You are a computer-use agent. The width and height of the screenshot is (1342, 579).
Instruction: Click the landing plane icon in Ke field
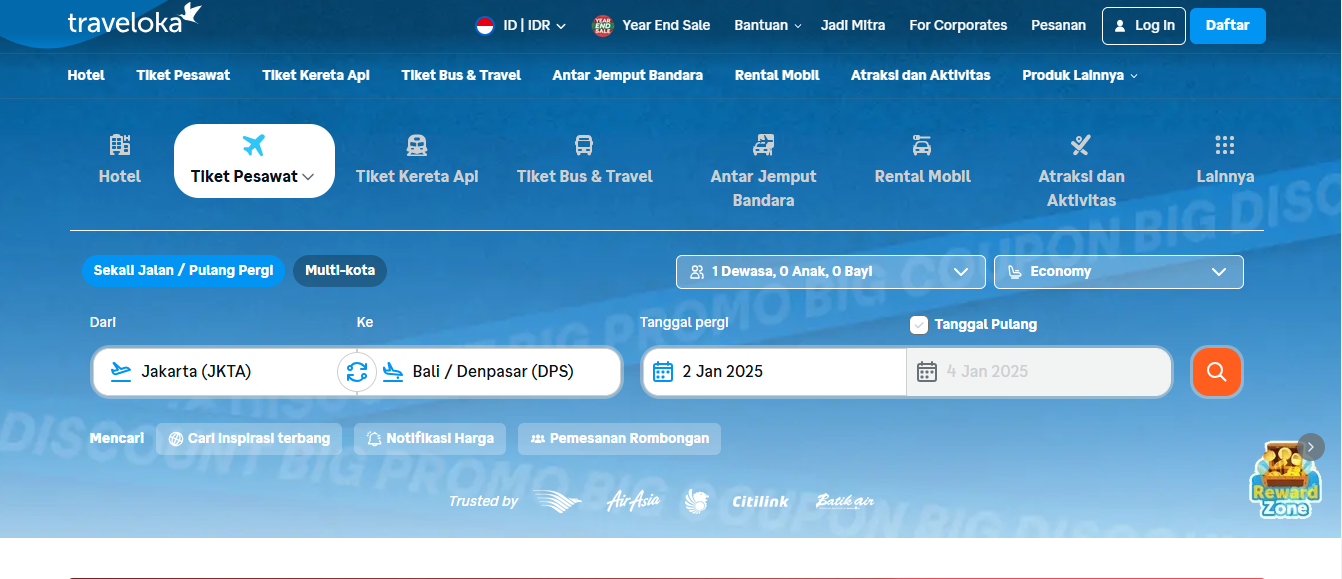pyautogui.click(x=392, y=372)
